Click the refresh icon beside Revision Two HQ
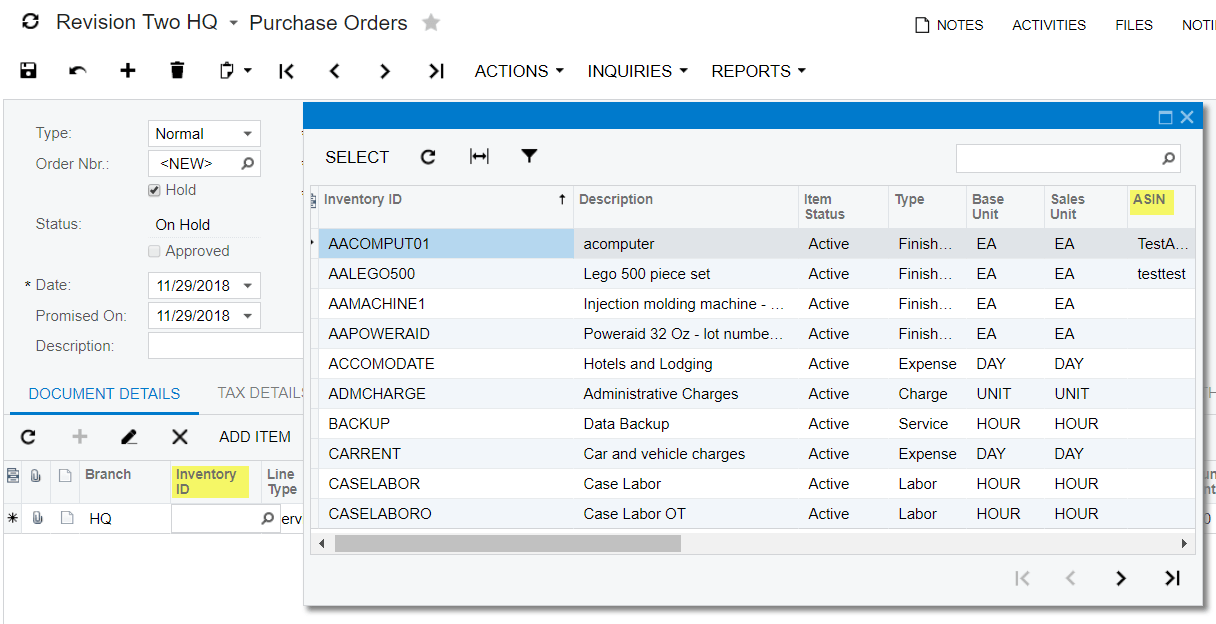This screenshot has width=1216, height=624. [x=30, y=22]
